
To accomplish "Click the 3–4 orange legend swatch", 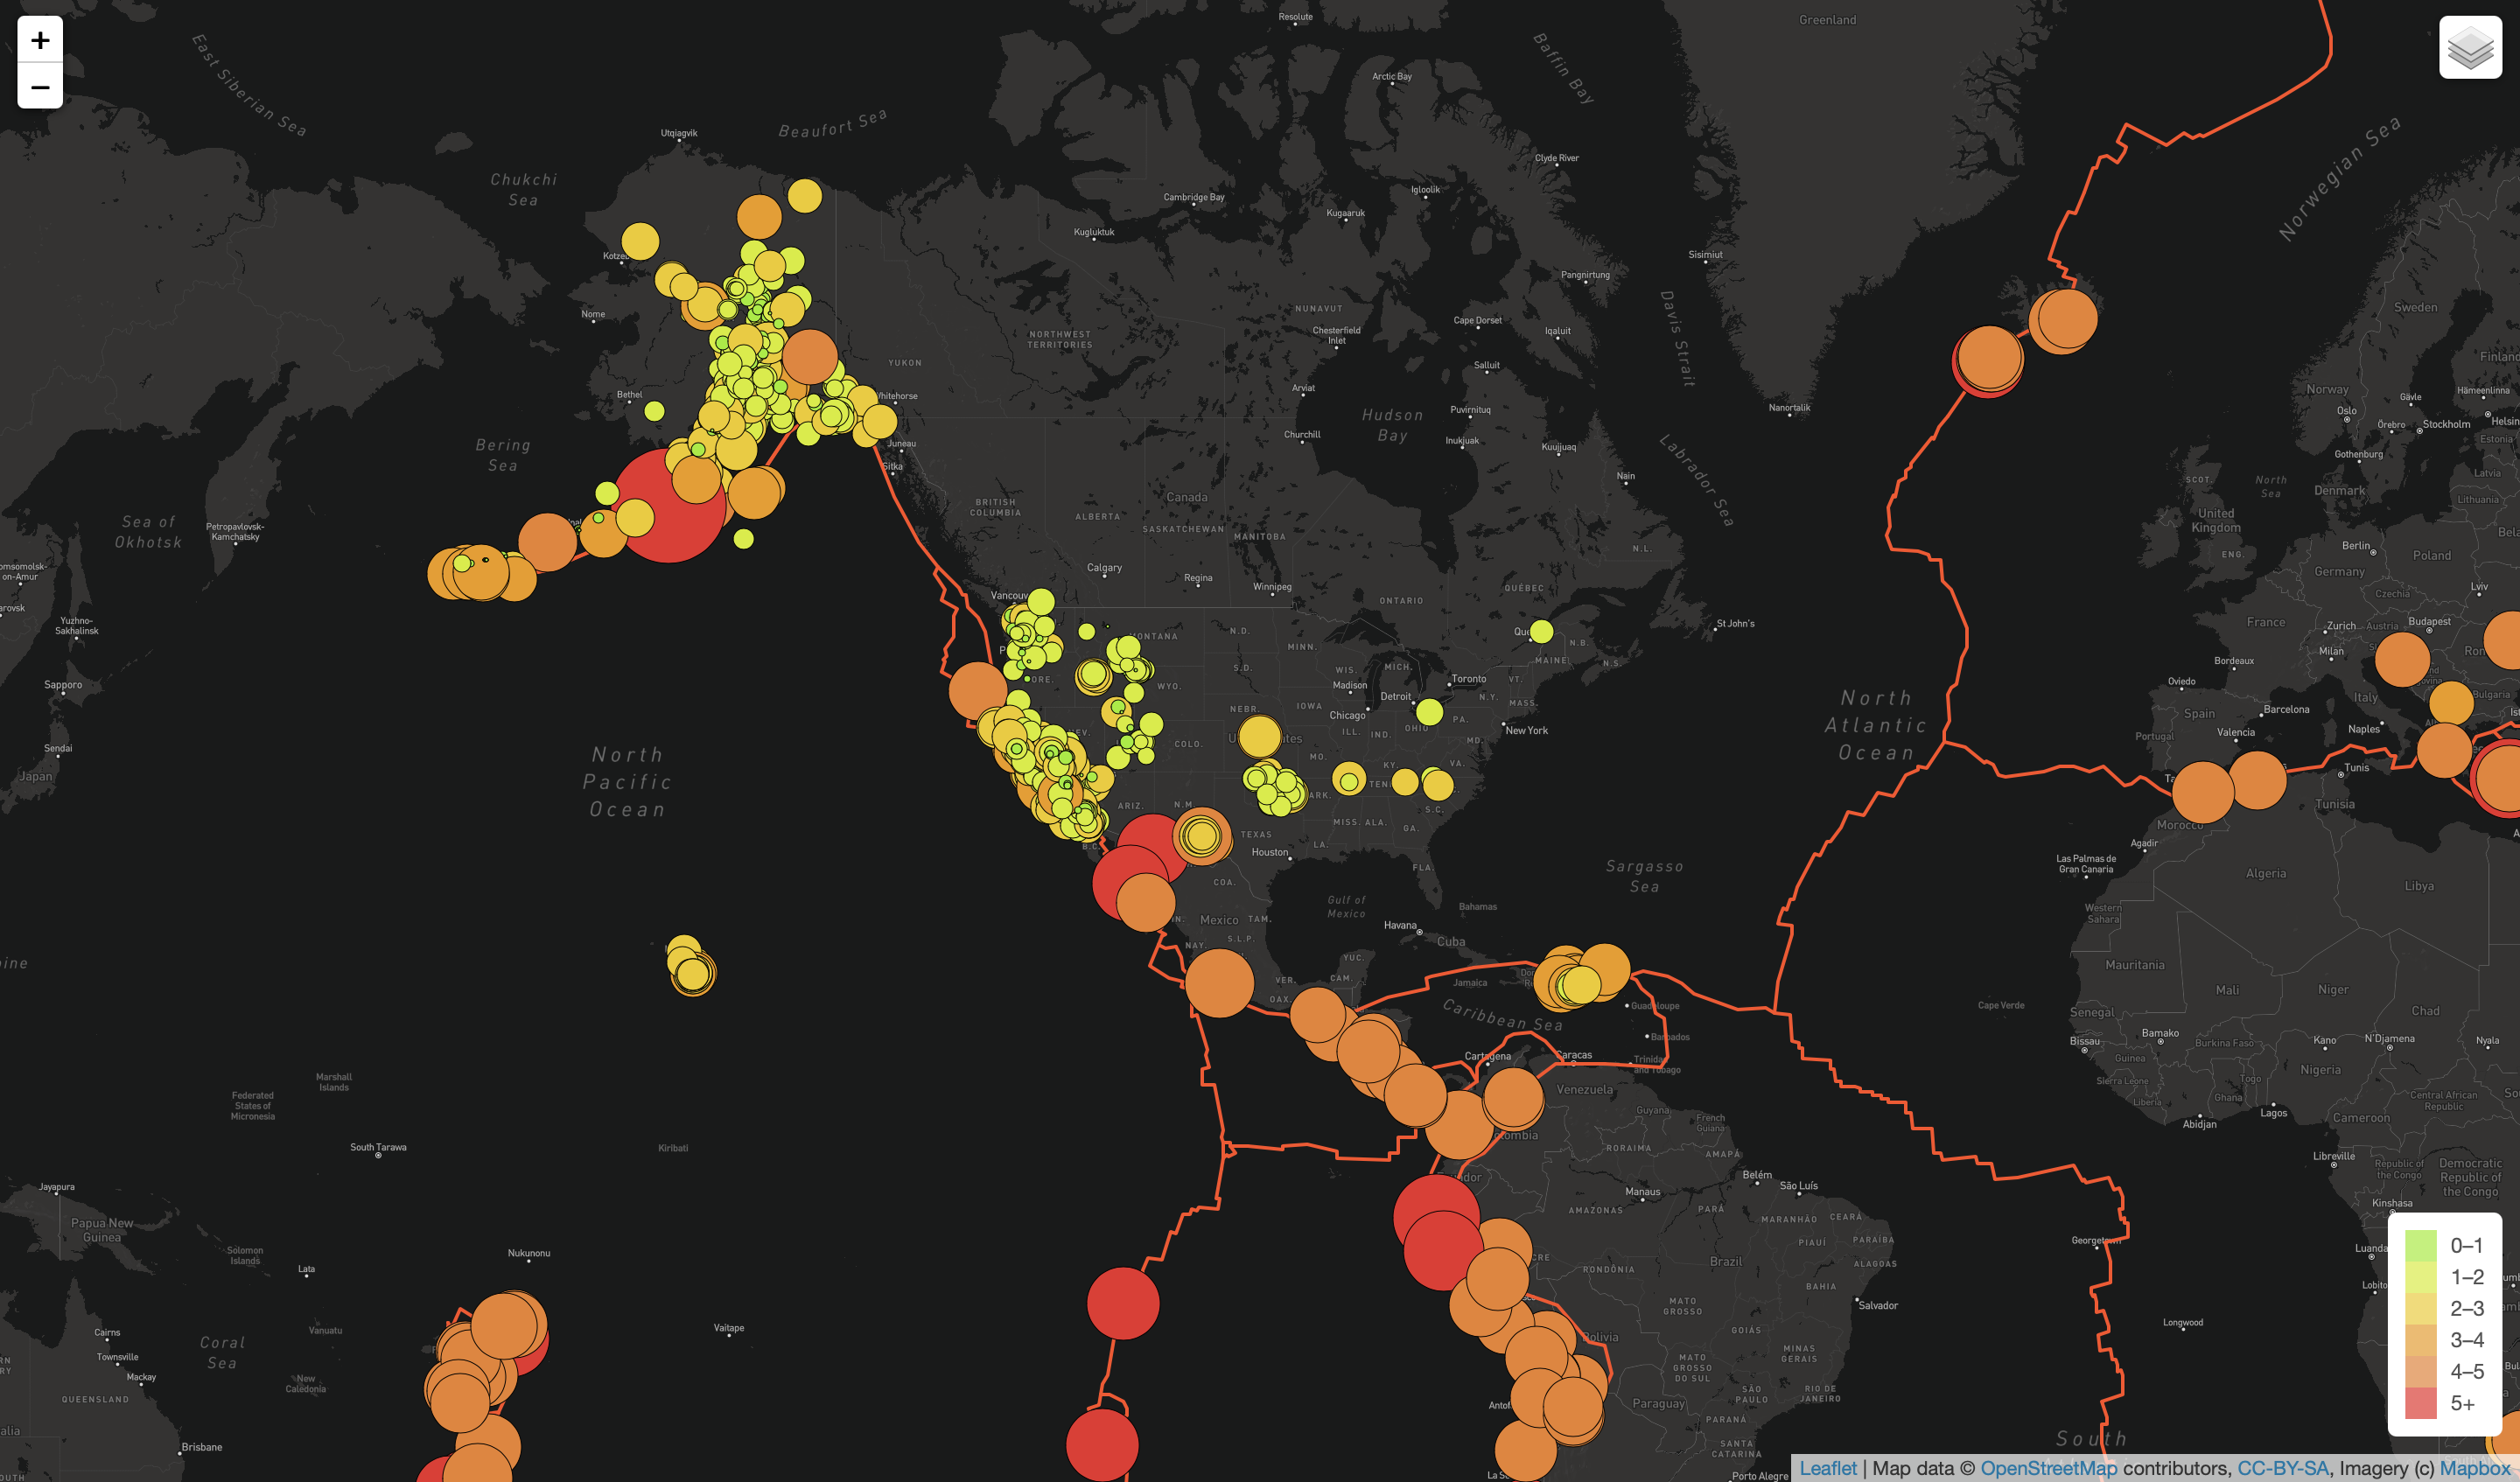I will coord(2420,1340).
